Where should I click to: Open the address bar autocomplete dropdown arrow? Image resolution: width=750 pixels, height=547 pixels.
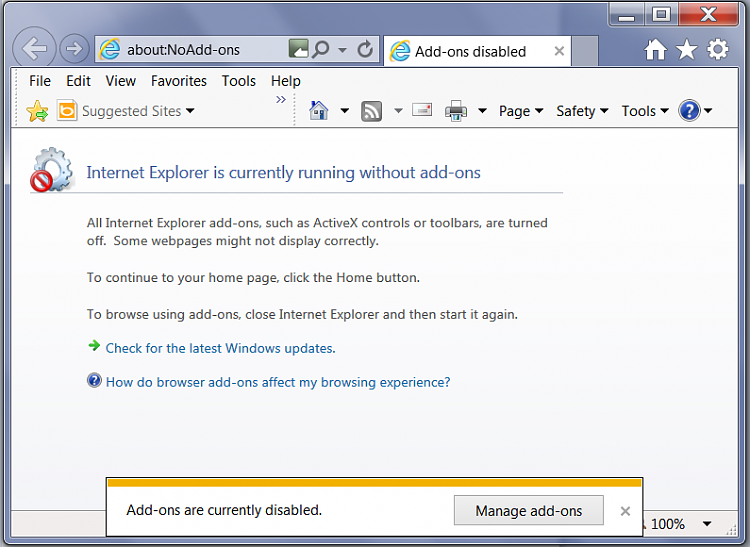pyautogui.click(x=342, y=49)
